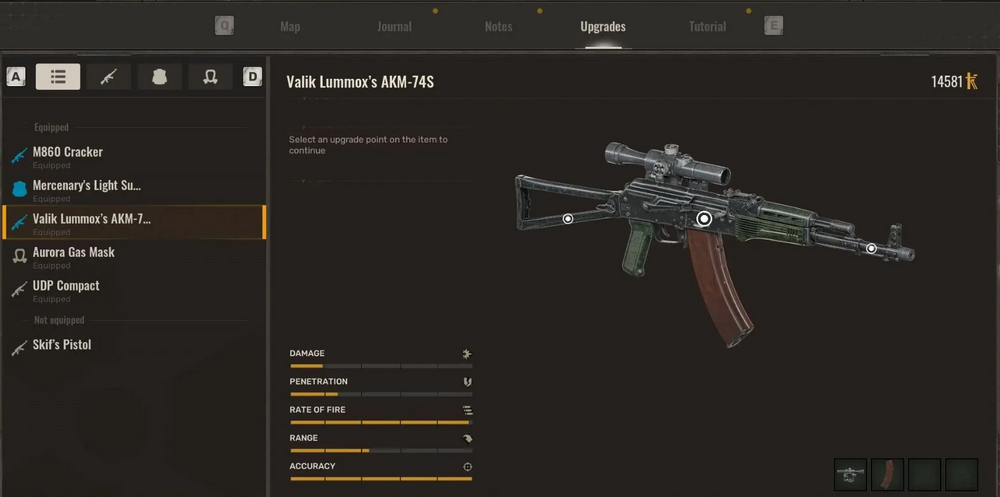Filter the item list by body armor
This screenshot has height=497, width=1000.
pos(159,77)
